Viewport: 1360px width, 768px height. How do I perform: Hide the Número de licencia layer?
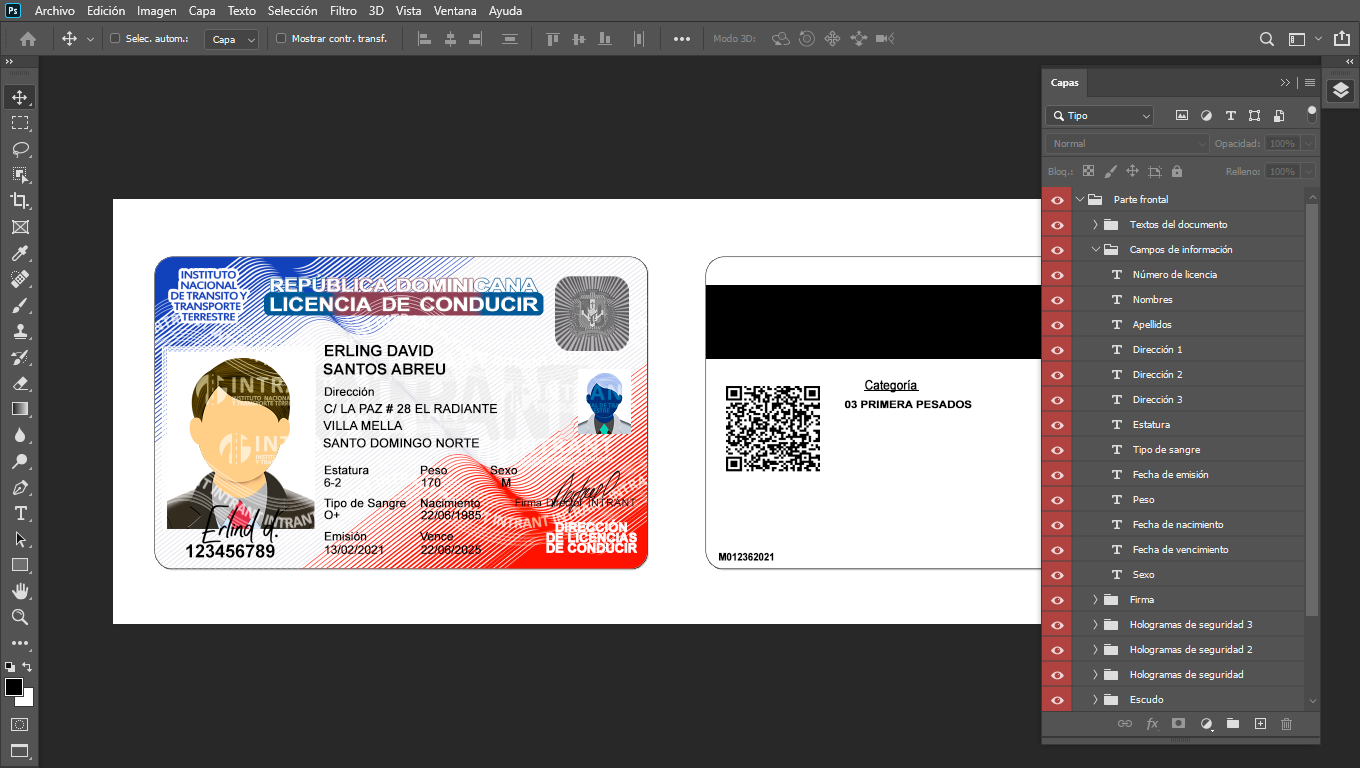(x=1057, y=275)
